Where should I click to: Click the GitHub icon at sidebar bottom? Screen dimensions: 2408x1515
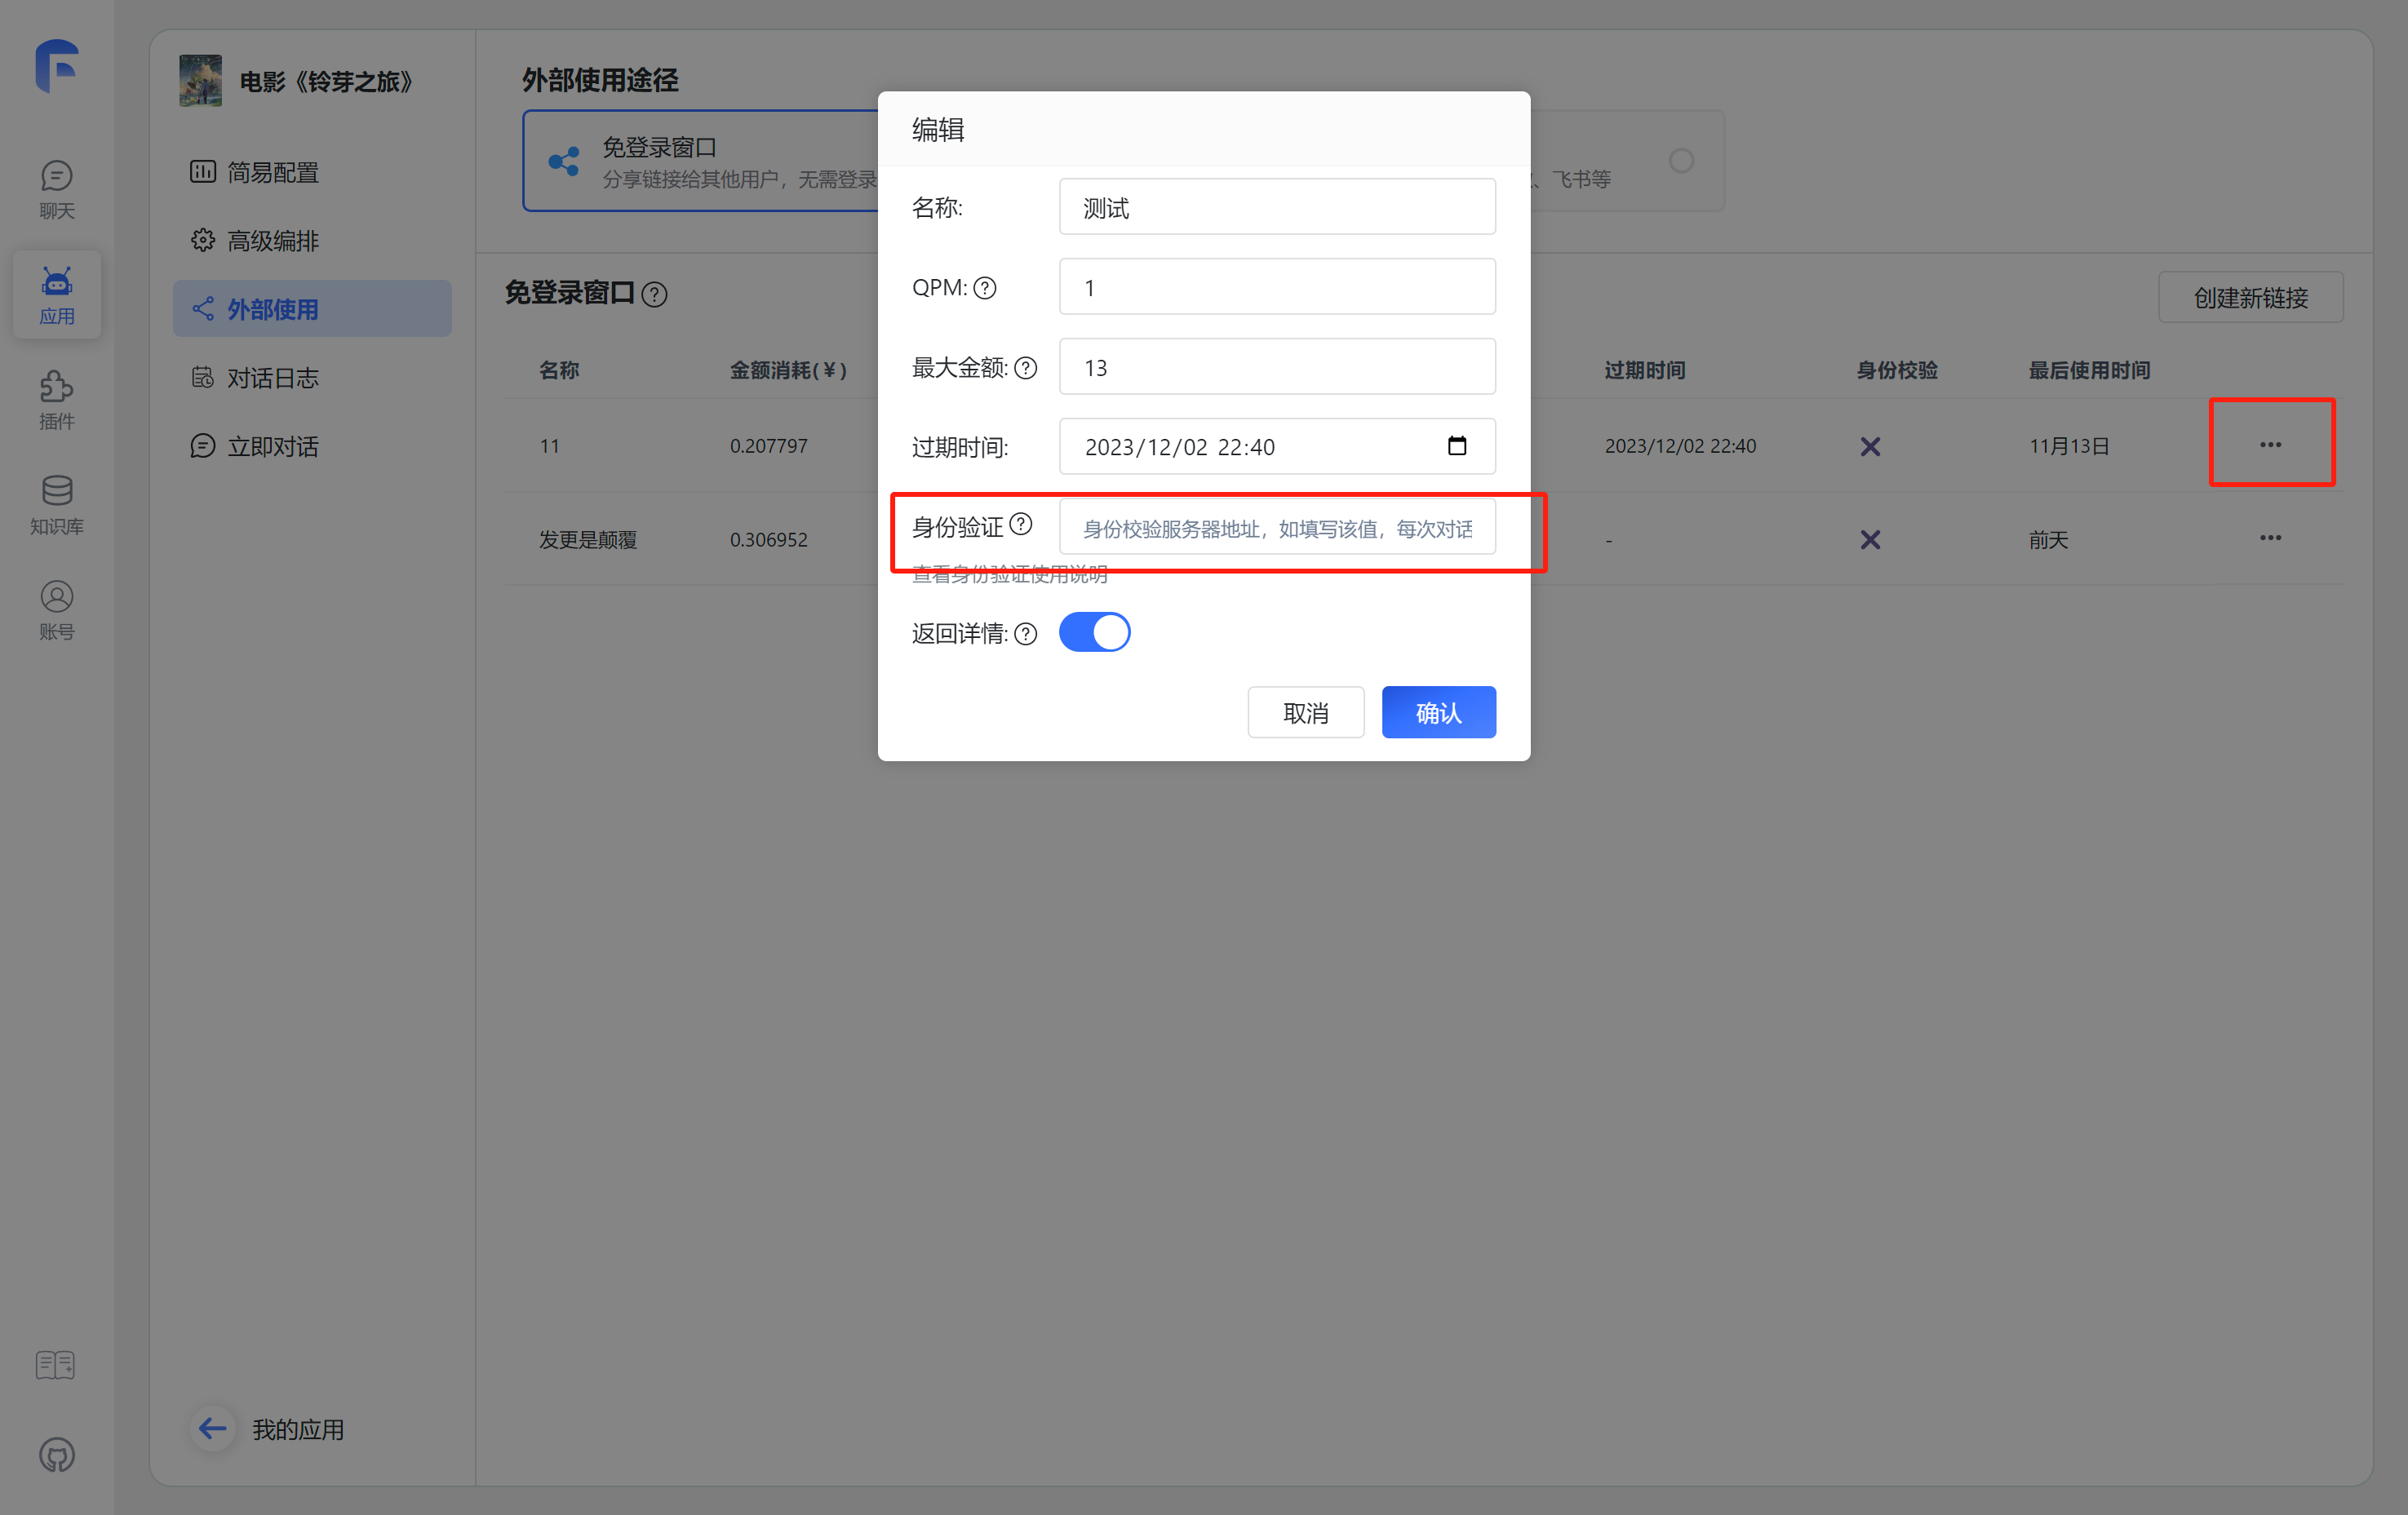(x=56, y=1454)
